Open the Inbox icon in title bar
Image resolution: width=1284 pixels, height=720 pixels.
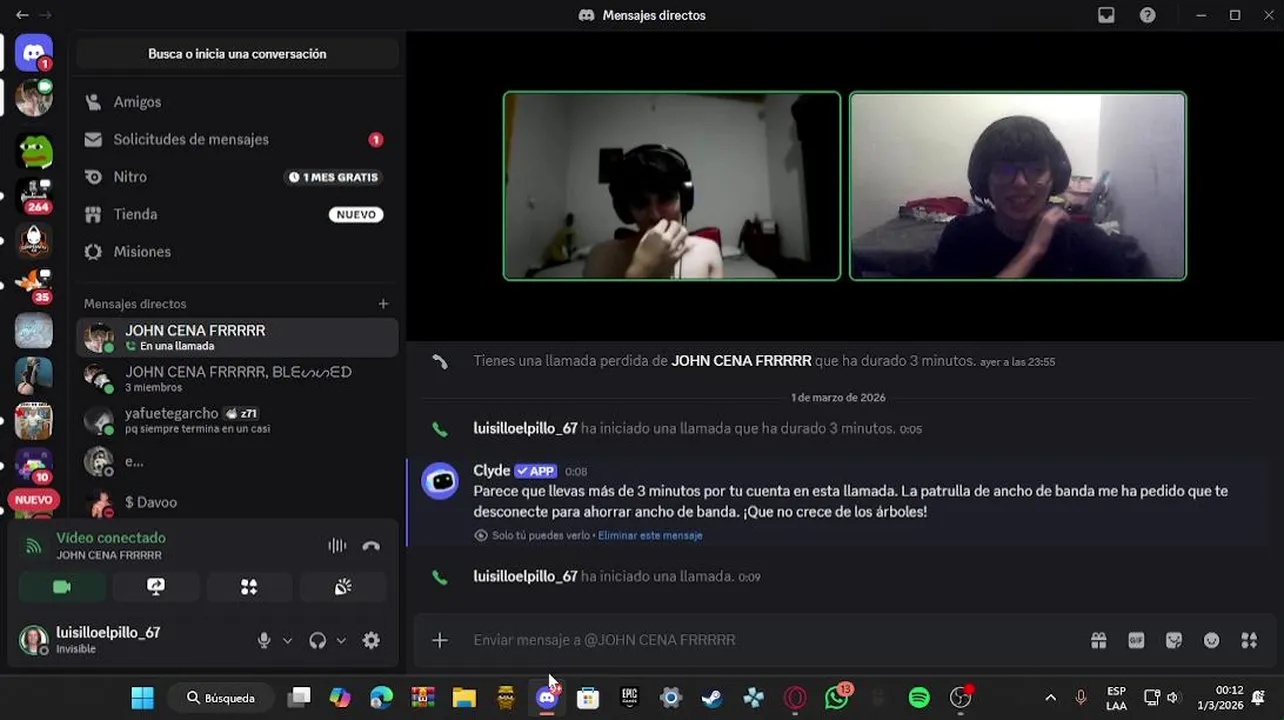[1106, 15]
